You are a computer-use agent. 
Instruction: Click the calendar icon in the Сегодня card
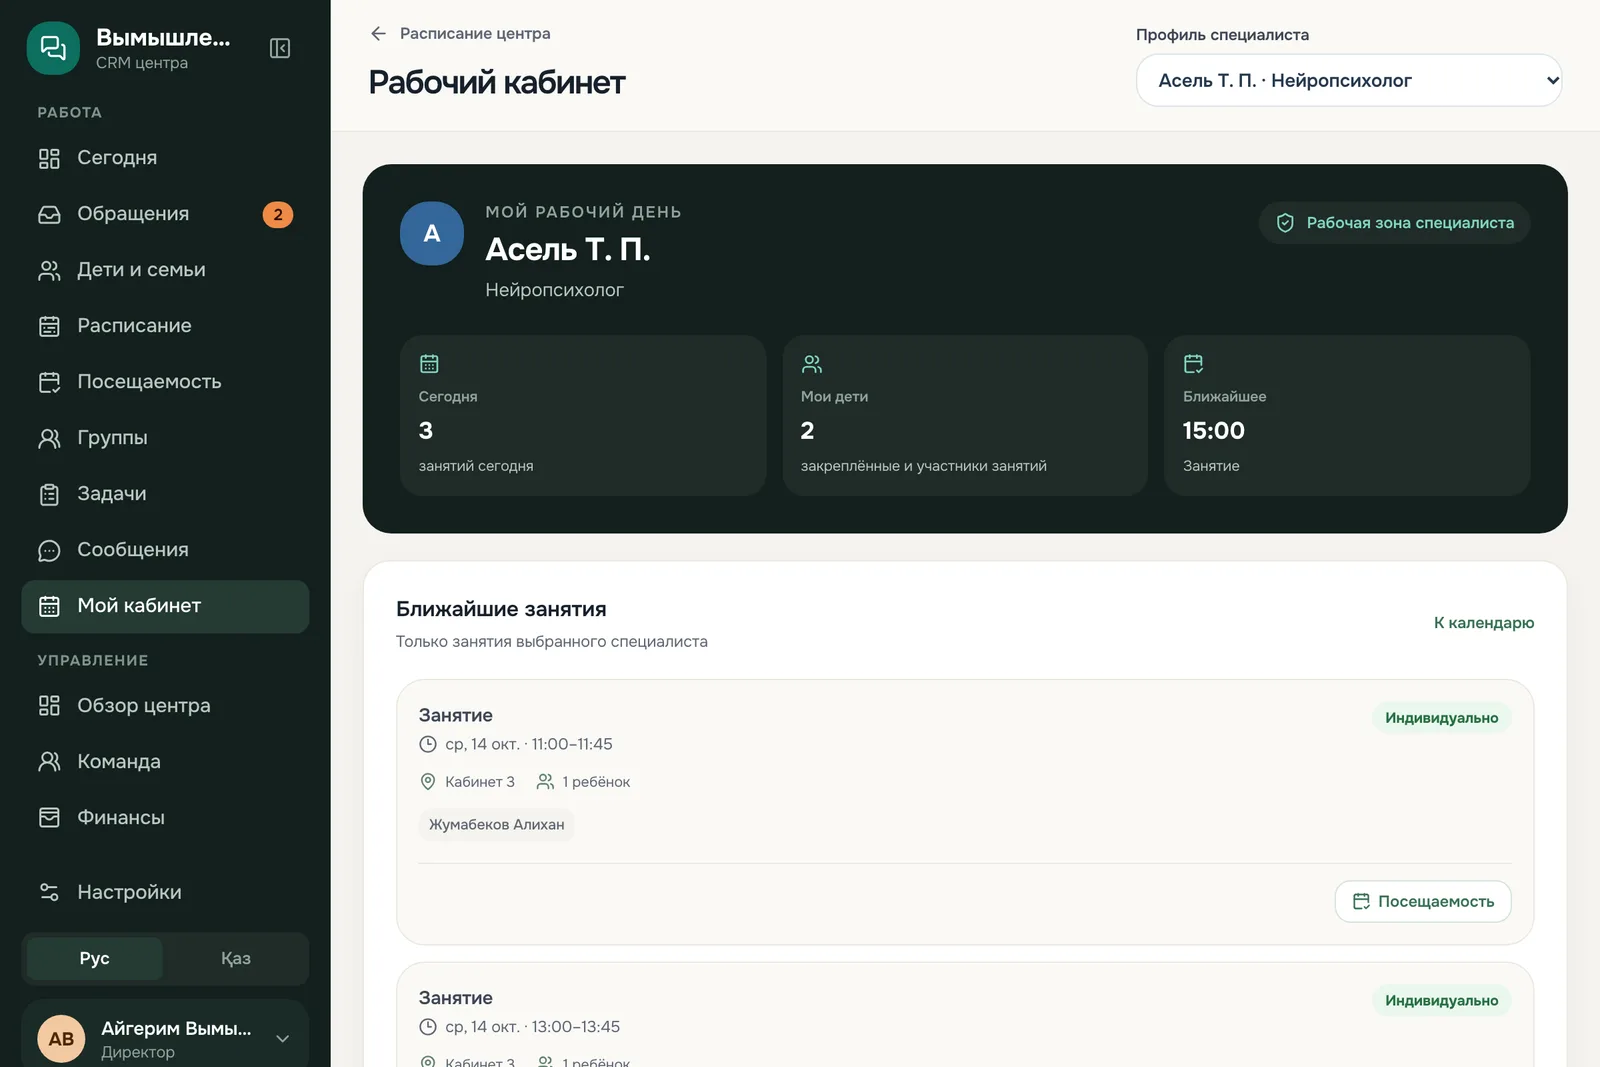429,363
